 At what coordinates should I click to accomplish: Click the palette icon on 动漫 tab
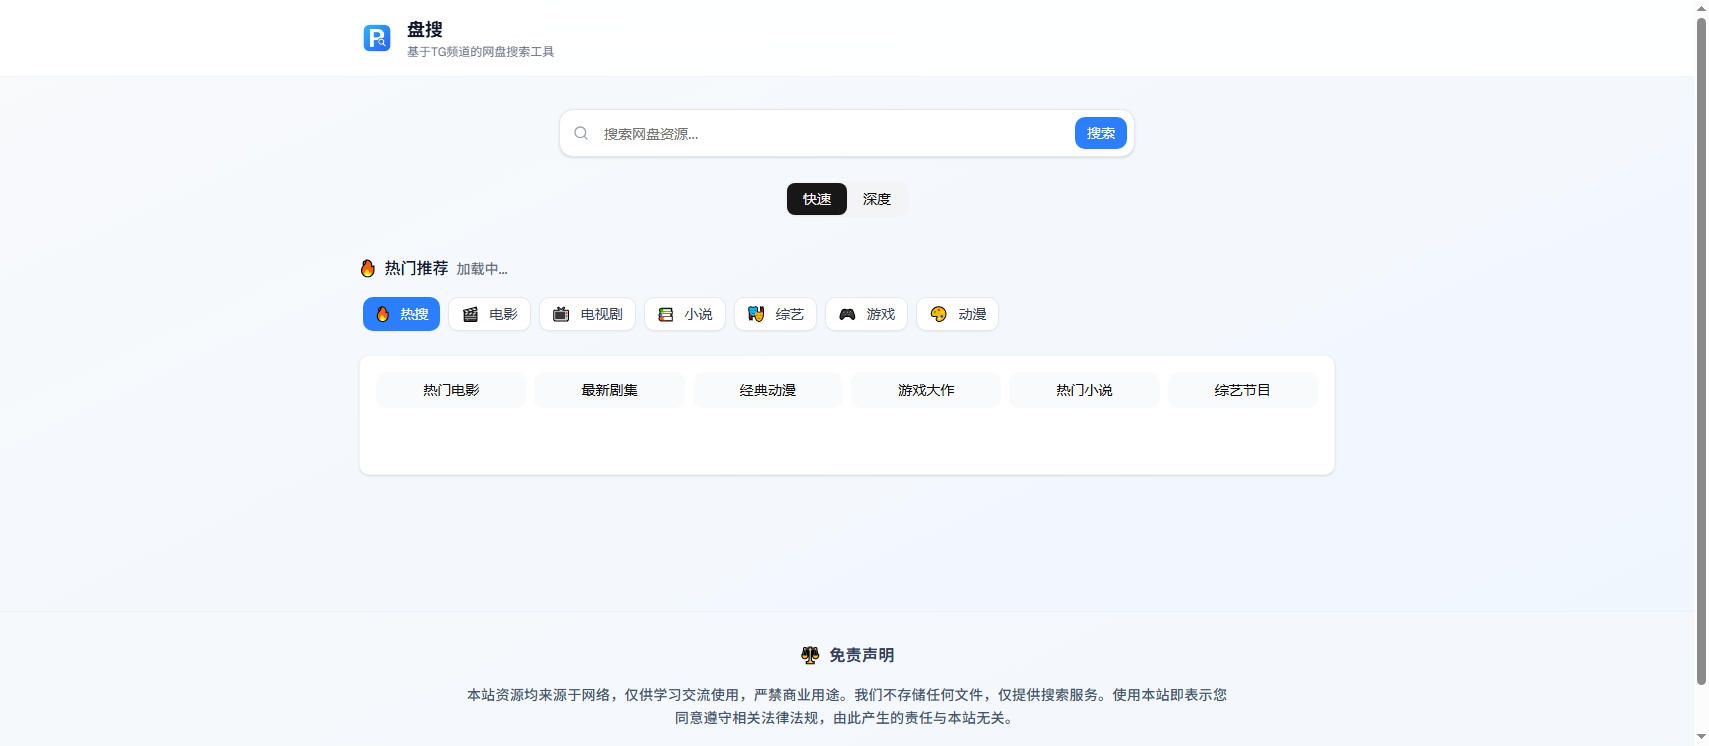(x=938, y=314)
